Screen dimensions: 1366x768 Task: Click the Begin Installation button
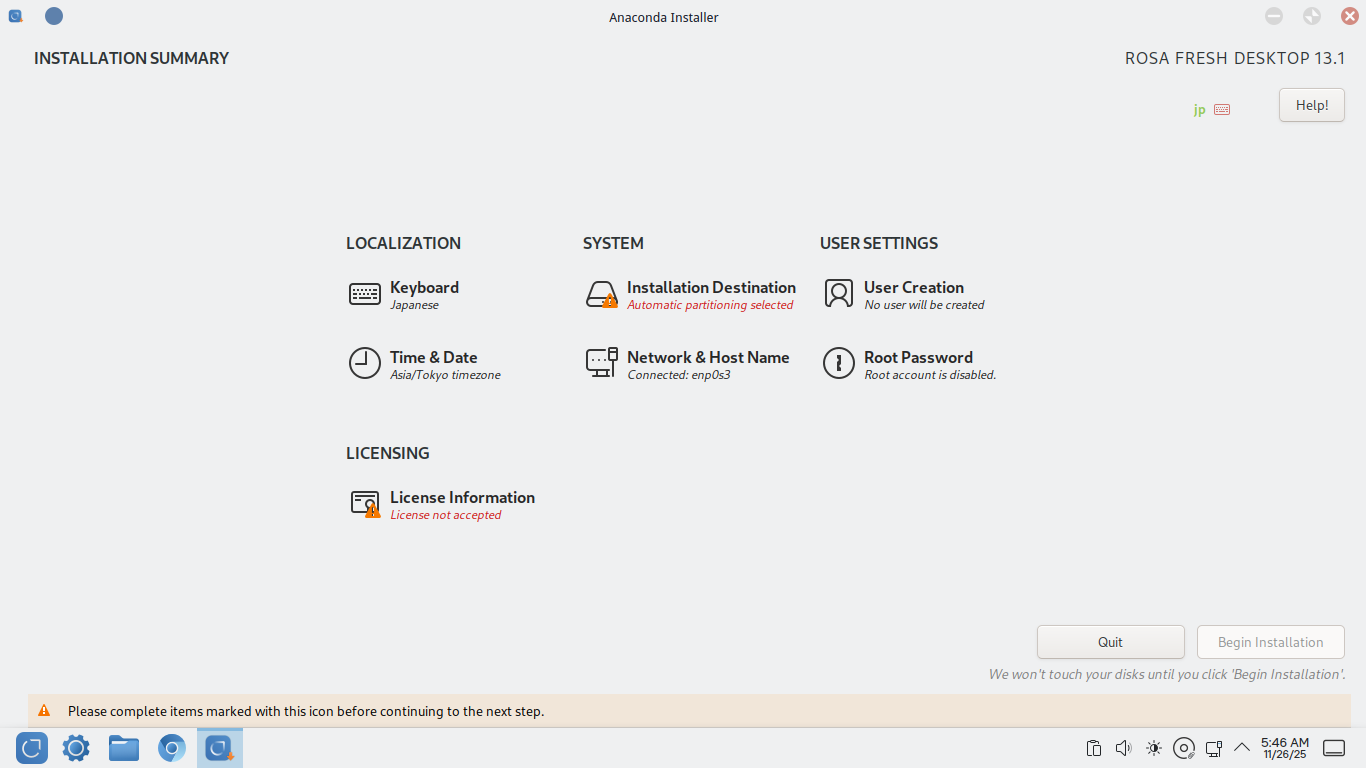tap(1270, 642)
